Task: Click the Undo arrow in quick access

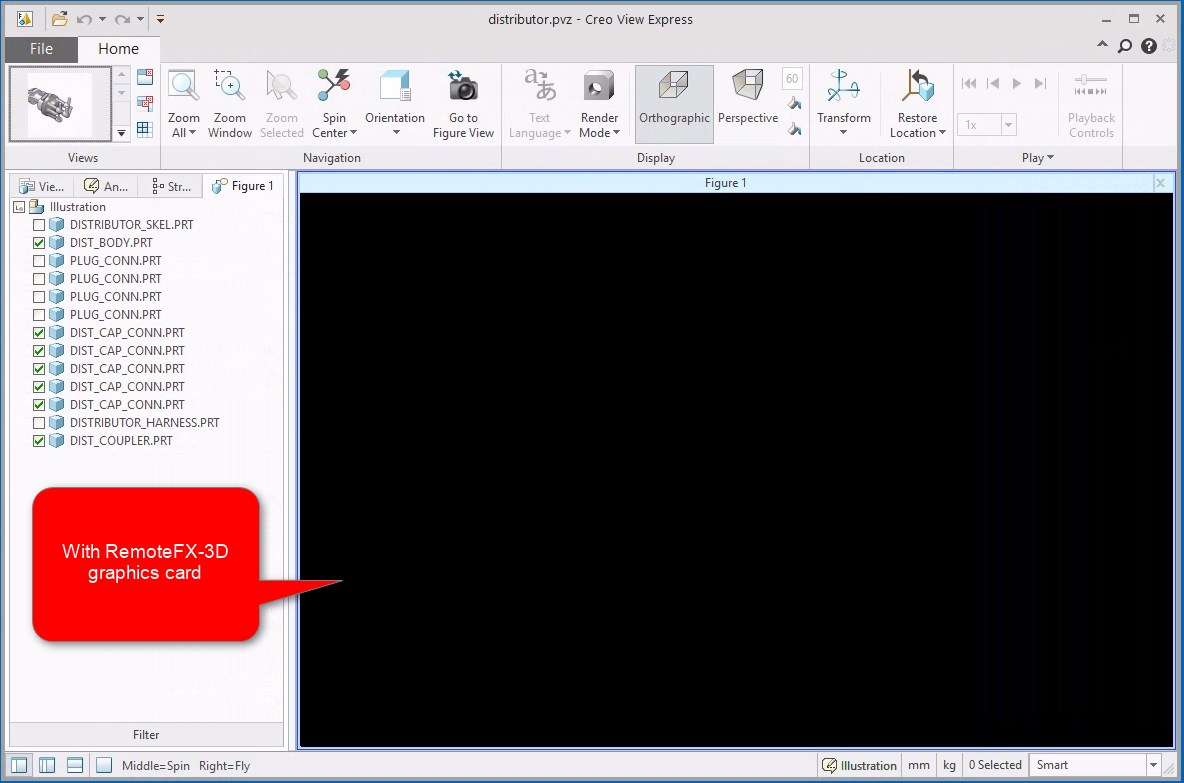Action: pyautogui.click(x=84, y=20)
